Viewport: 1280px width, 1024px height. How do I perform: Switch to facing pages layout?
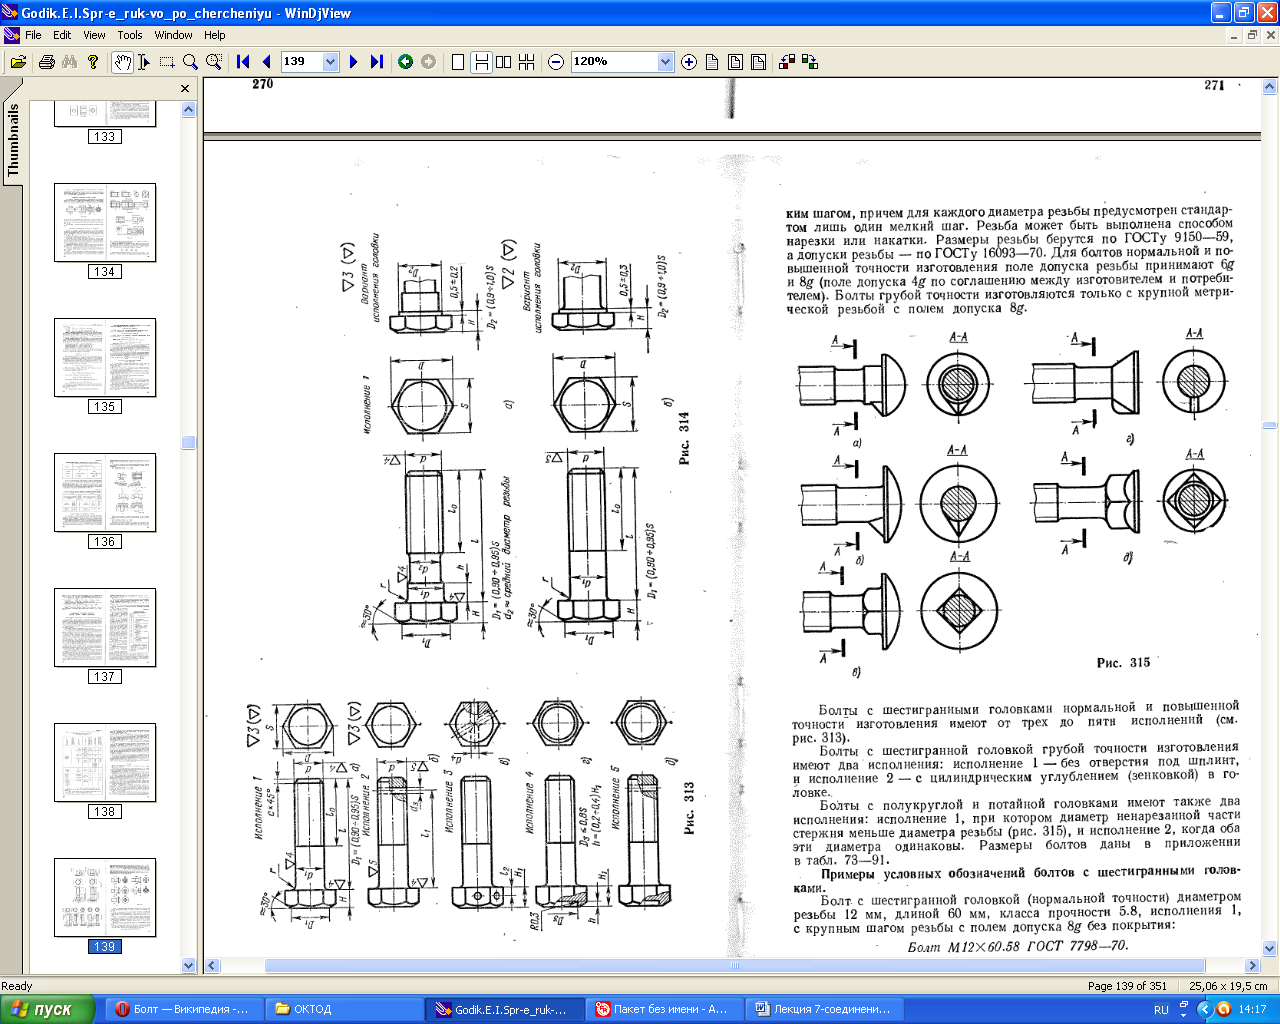tap(504, 62)
